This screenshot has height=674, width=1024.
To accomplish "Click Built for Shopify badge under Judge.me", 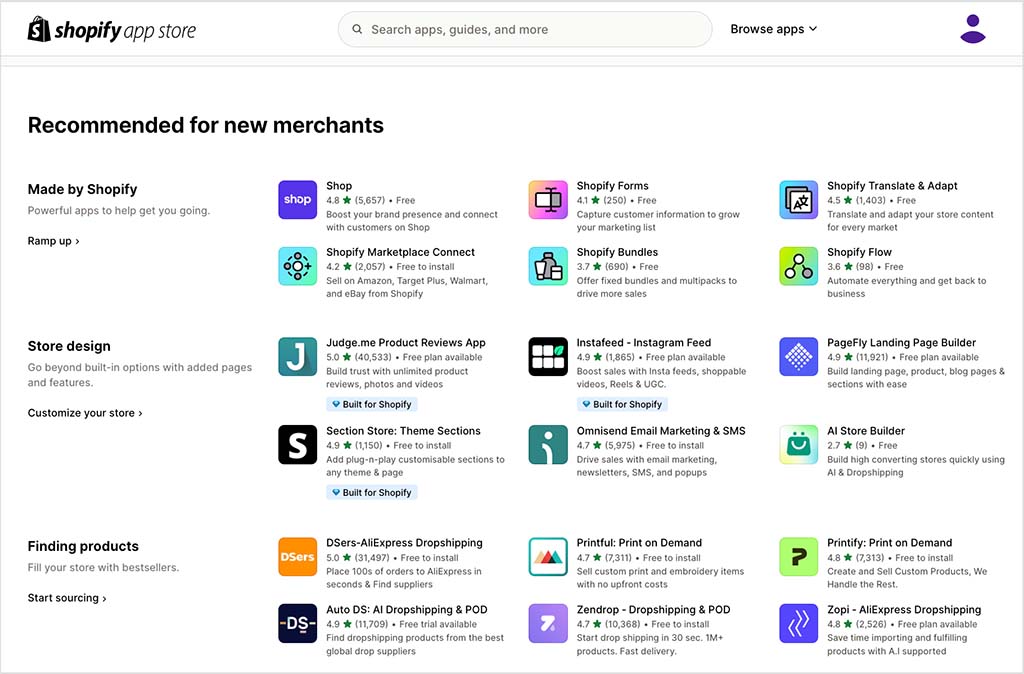I will [x=372, y=404].
